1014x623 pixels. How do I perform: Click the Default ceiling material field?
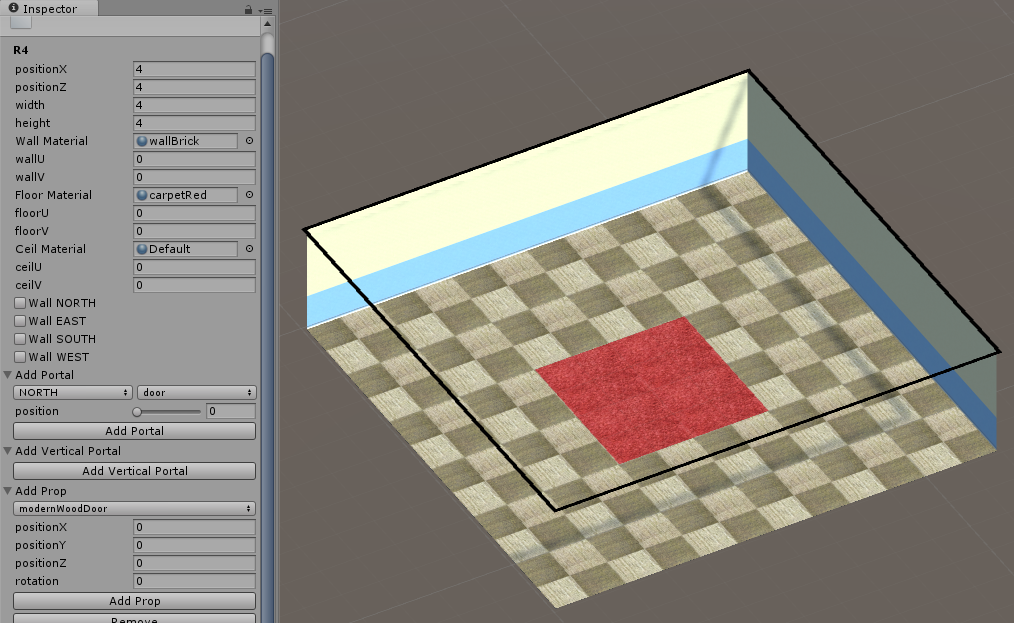(x=186, y=249)
